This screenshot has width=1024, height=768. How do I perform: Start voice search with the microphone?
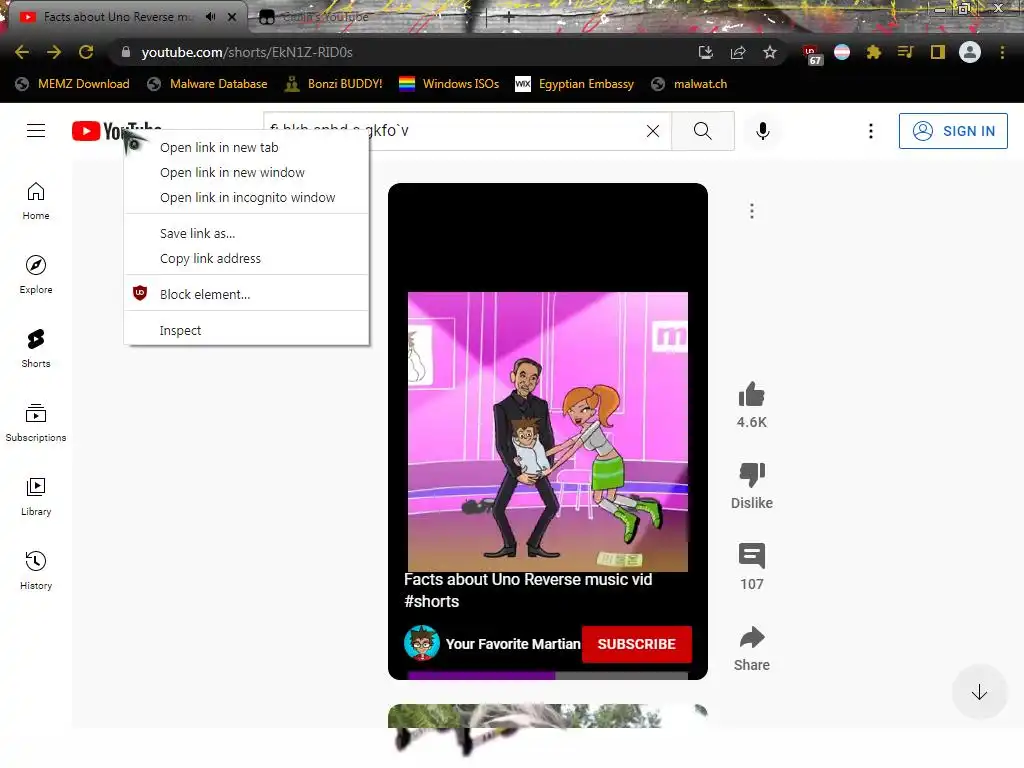pos(762,131)
